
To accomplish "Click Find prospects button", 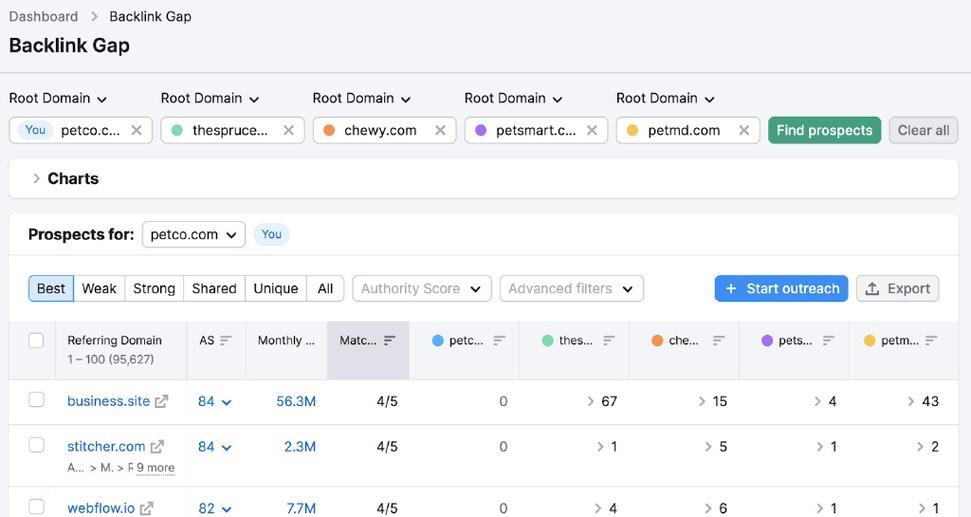I will coord(824,130).
